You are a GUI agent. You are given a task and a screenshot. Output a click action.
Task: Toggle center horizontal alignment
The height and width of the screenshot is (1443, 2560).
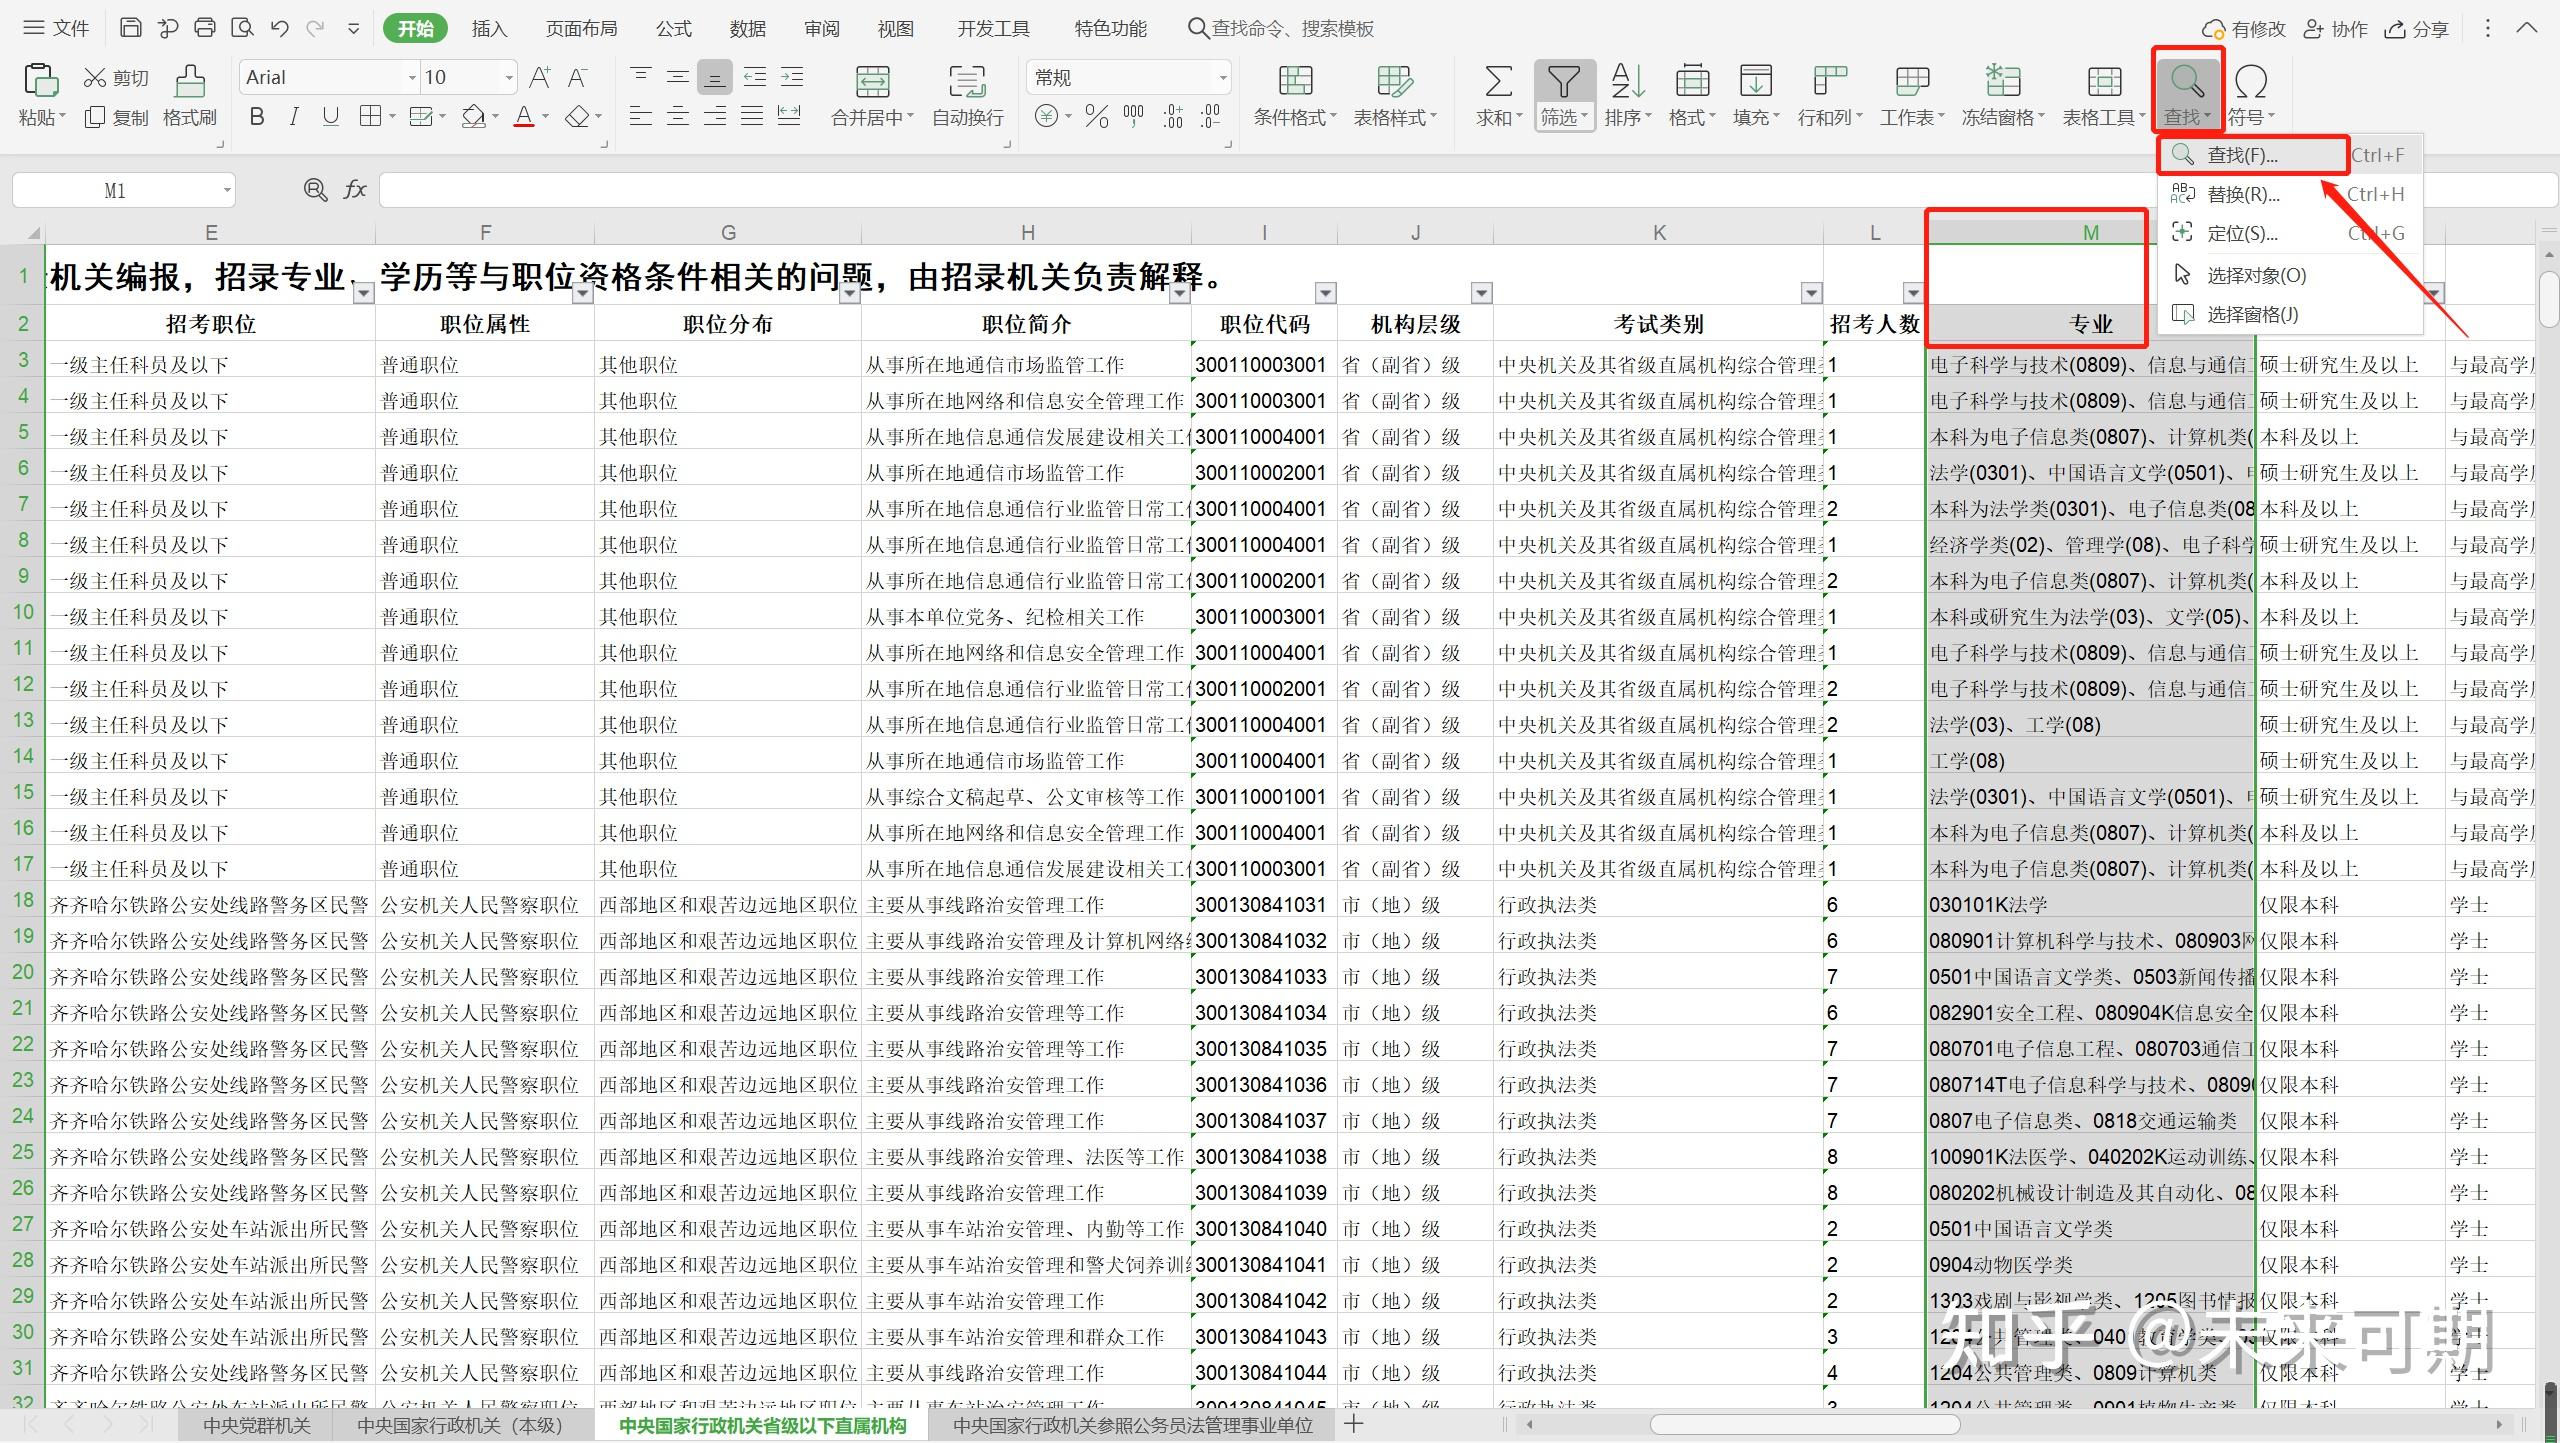point(677,117)
